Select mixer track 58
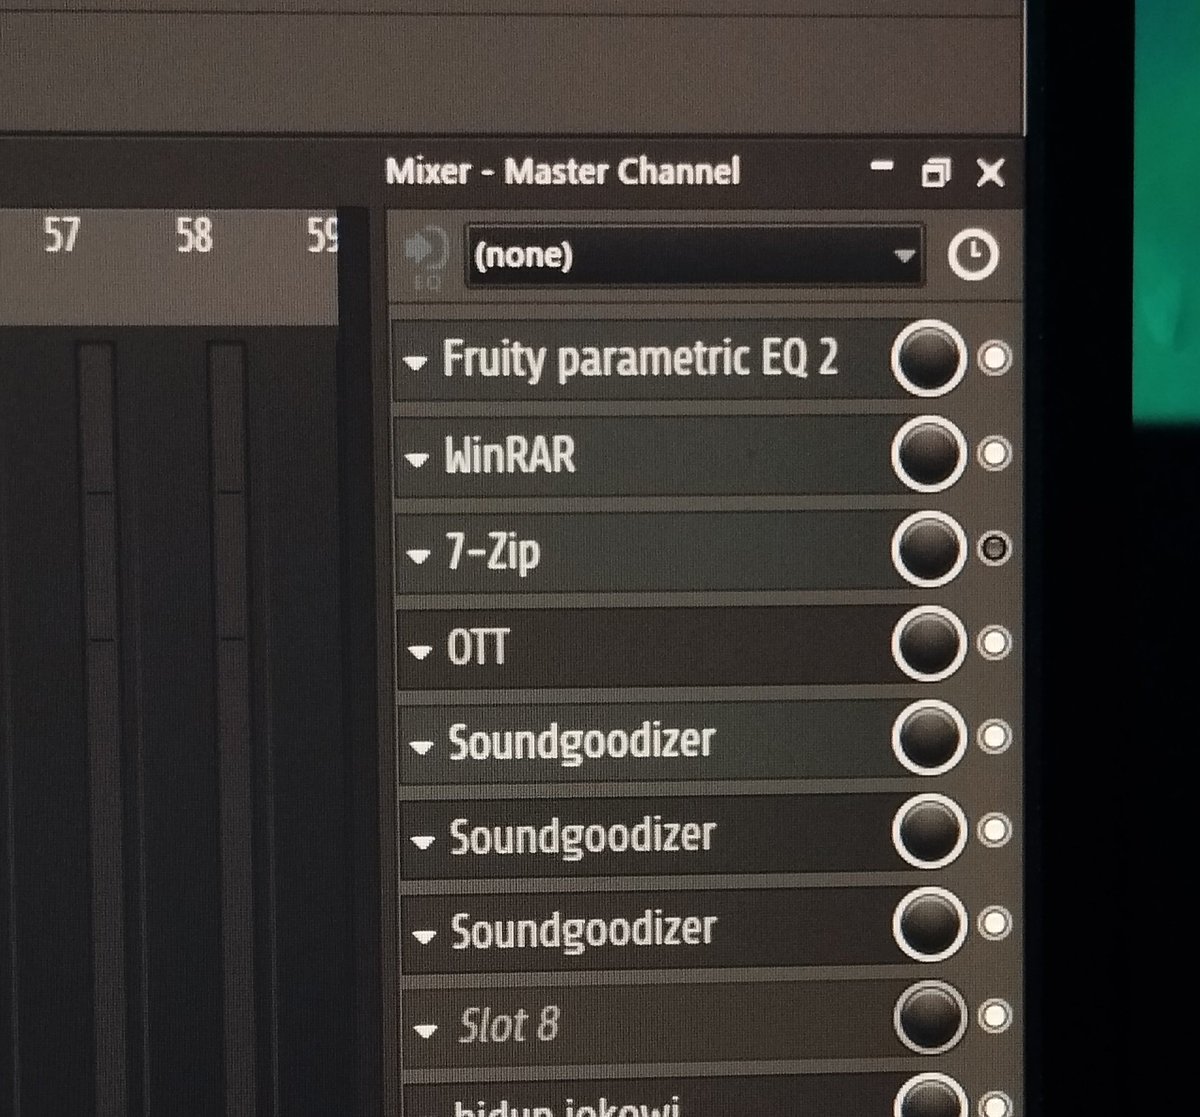The width and height of the screenshot is (1200, 1117). [x=193, y=236]
